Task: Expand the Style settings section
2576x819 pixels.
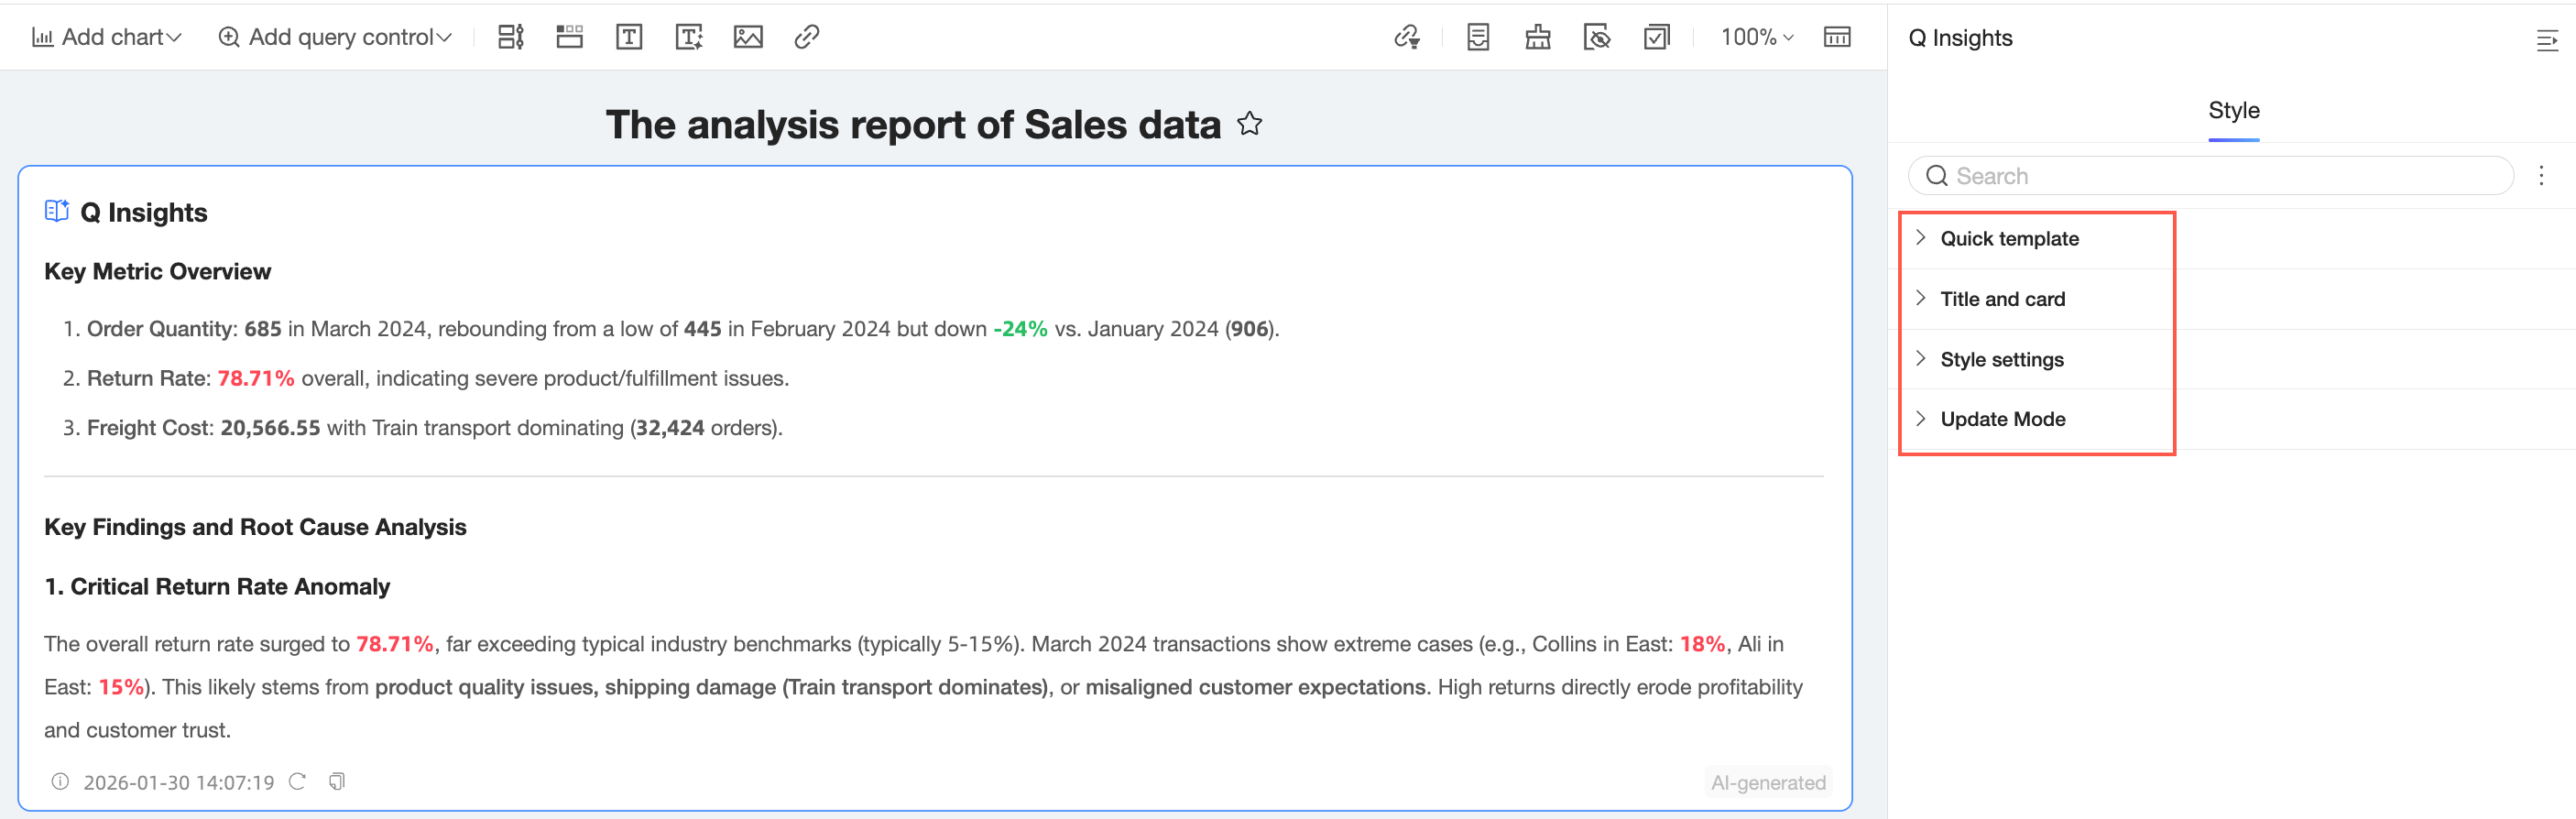Action: coord(2001,359)
